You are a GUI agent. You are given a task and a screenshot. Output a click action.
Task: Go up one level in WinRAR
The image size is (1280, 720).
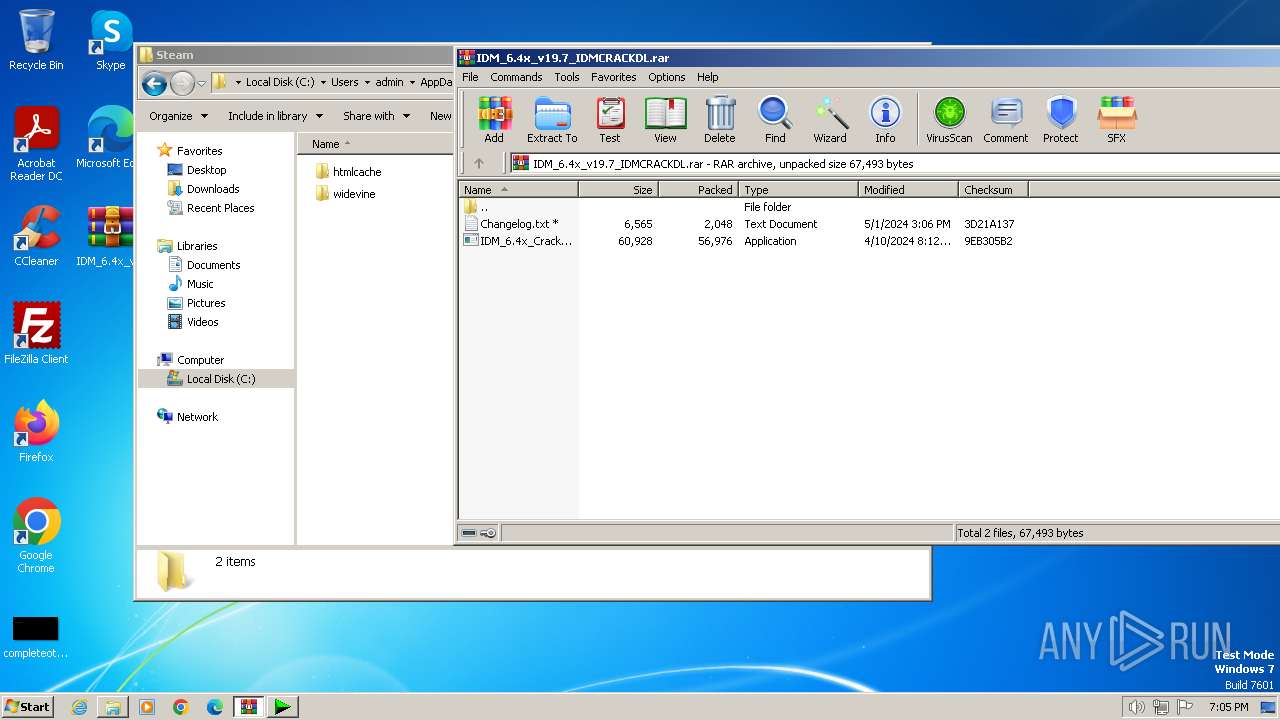click(x=479, y=163)
